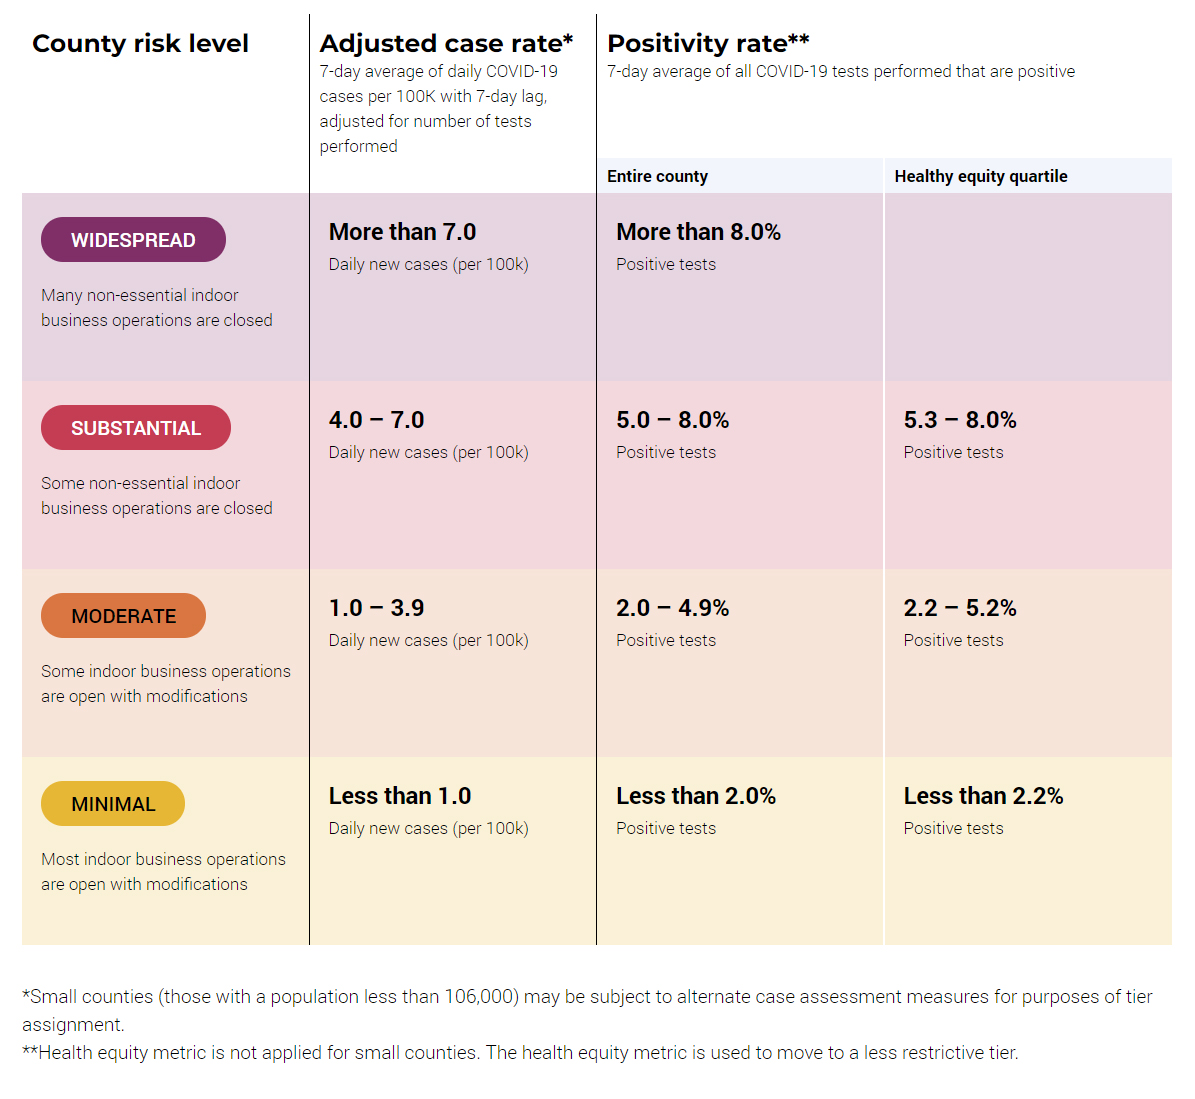This screenshot has width=1195, height=1099.
Task: Select the MODERATE orange tier badge
Action: point(123,616)
